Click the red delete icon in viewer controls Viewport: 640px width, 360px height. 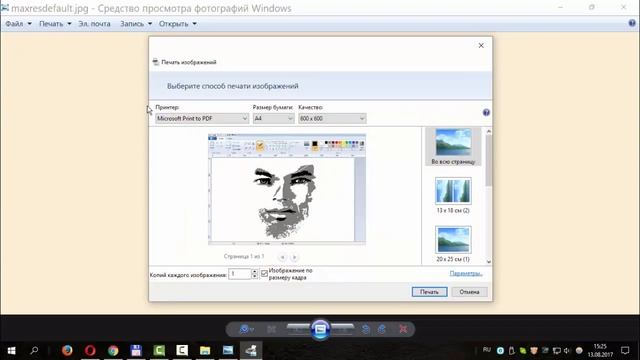(403, 329)
